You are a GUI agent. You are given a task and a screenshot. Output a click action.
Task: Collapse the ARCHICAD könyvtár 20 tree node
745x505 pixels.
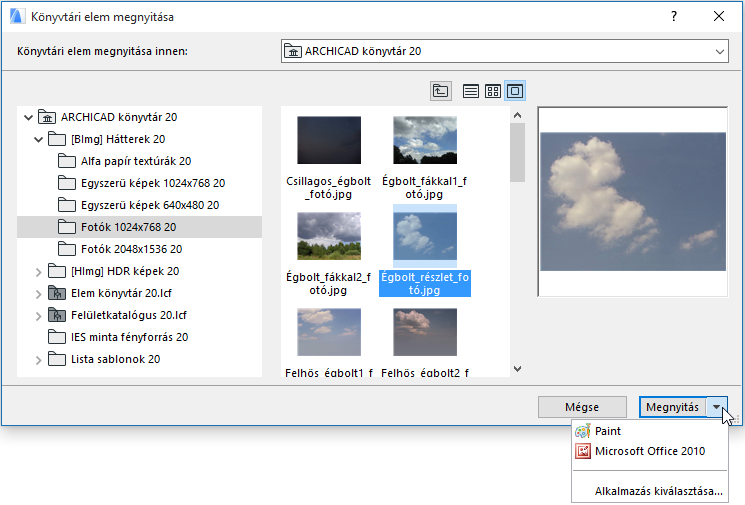[29, 117]
